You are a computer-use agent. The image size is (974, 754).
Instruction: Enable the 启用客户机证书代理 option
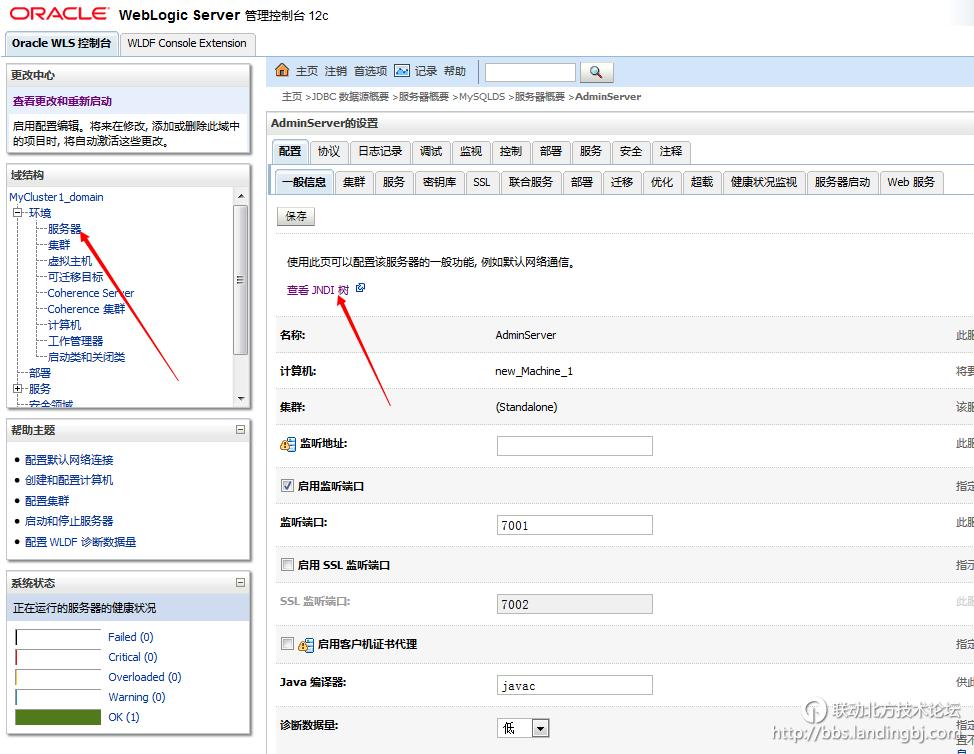coord(287,644)
